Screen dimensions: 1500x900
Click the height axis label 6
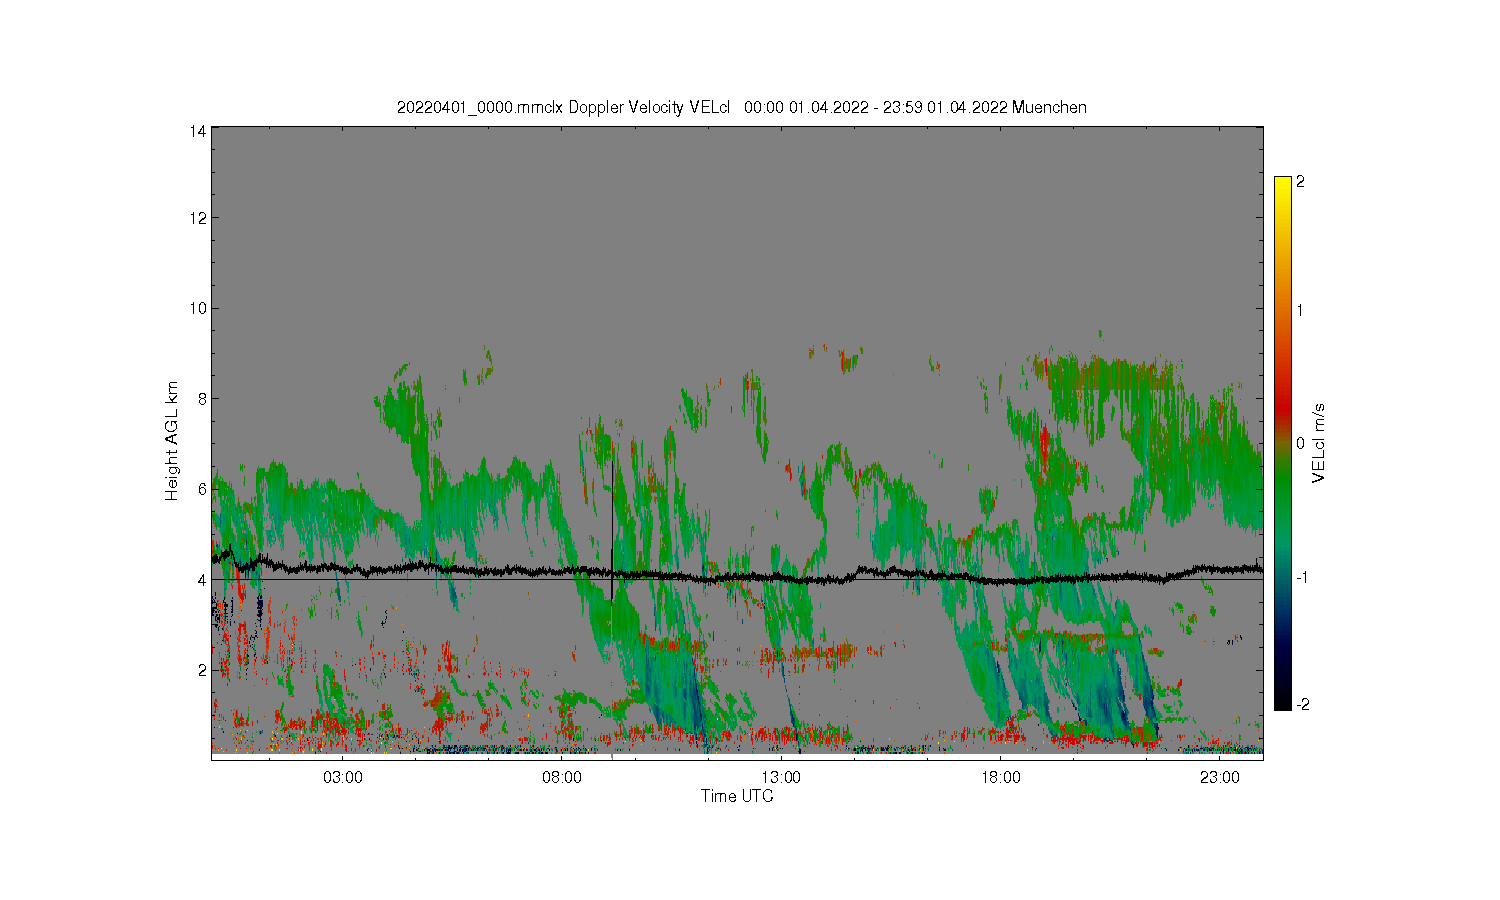203,489
